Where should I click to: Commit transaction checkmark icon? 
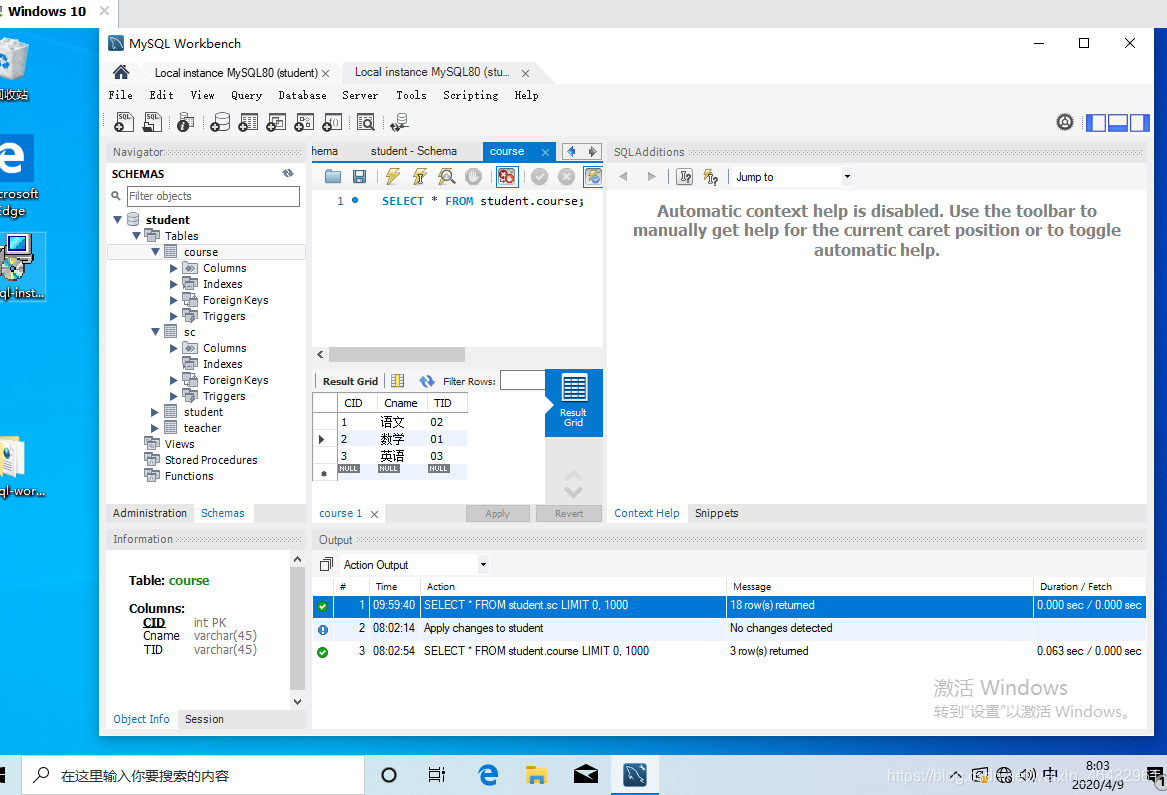tap(540, 176)
